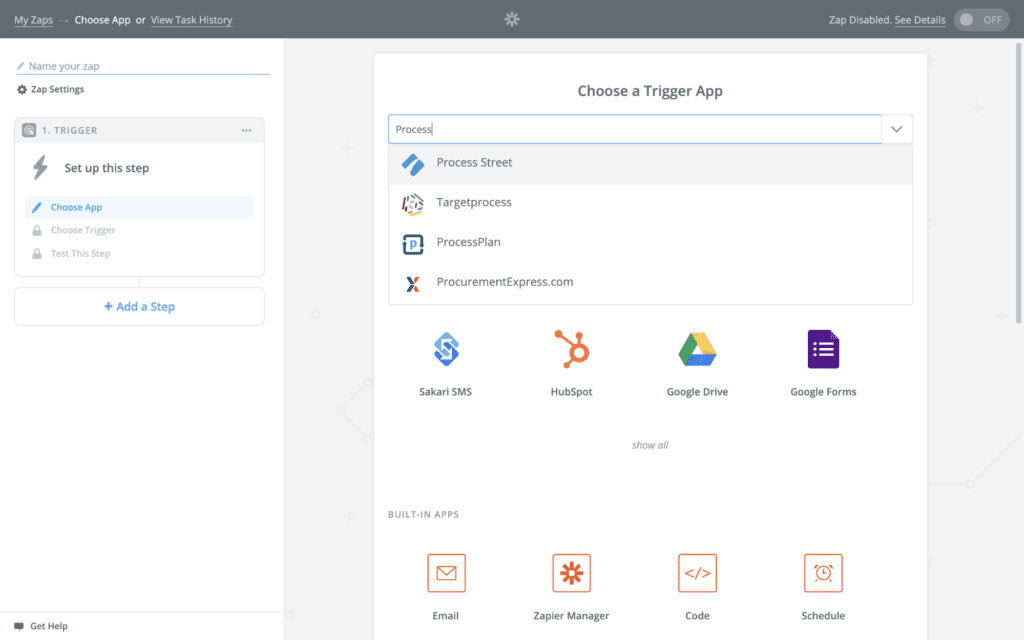Click the pencil icon beside Choose App
The image size is (1024, 640).
click(37, 207)
